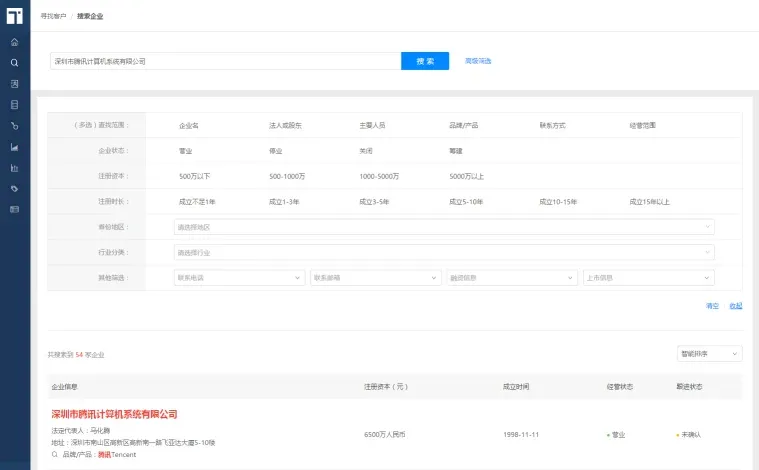
Task: Select 筹建 company status filter
Action: tap(455, 151)
